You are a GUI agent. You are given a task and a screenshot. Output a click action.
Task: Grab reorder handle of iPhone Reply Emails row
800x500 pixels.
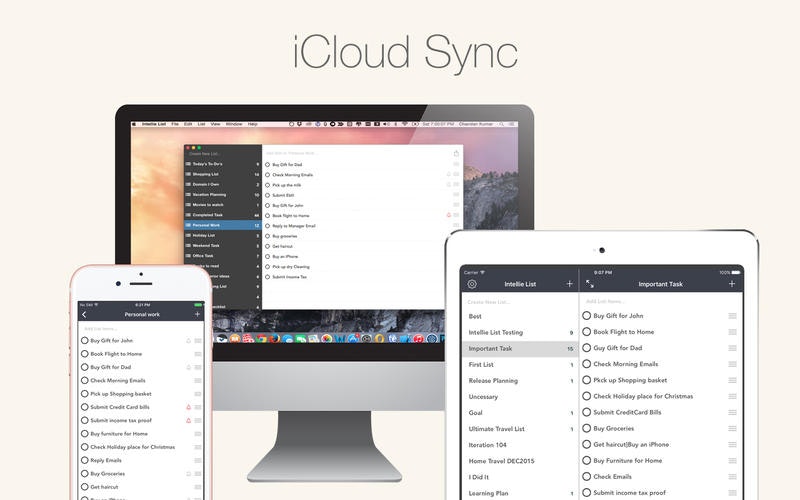tap(197, 460)
